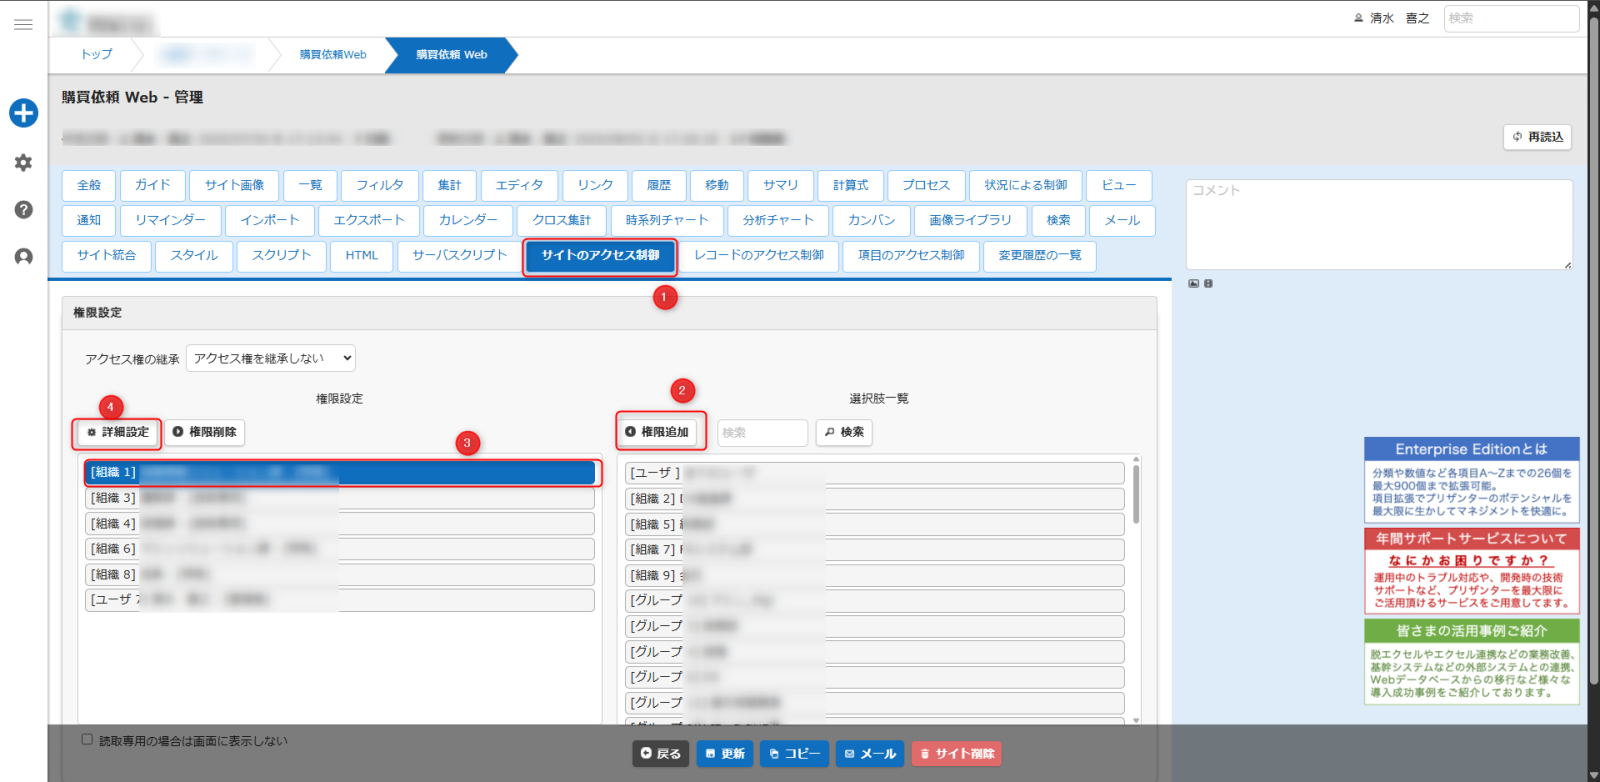
Task: Click the question mark help icon
Action: point(23,210)
